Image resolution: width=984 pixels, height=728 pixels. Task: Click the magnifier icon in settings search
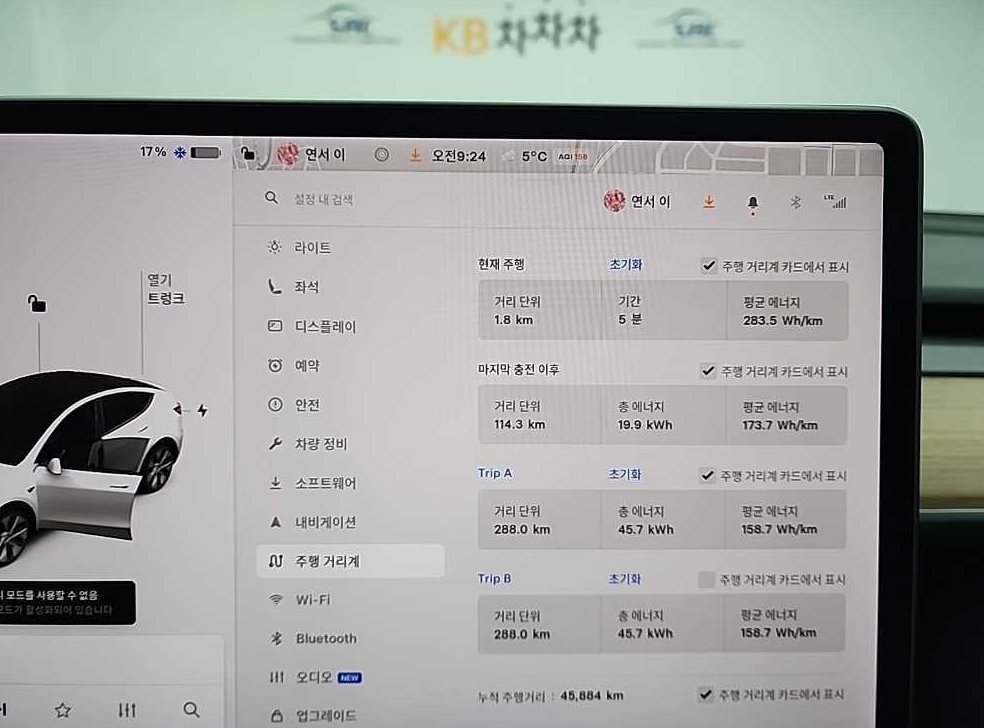[x=271, y=198]
